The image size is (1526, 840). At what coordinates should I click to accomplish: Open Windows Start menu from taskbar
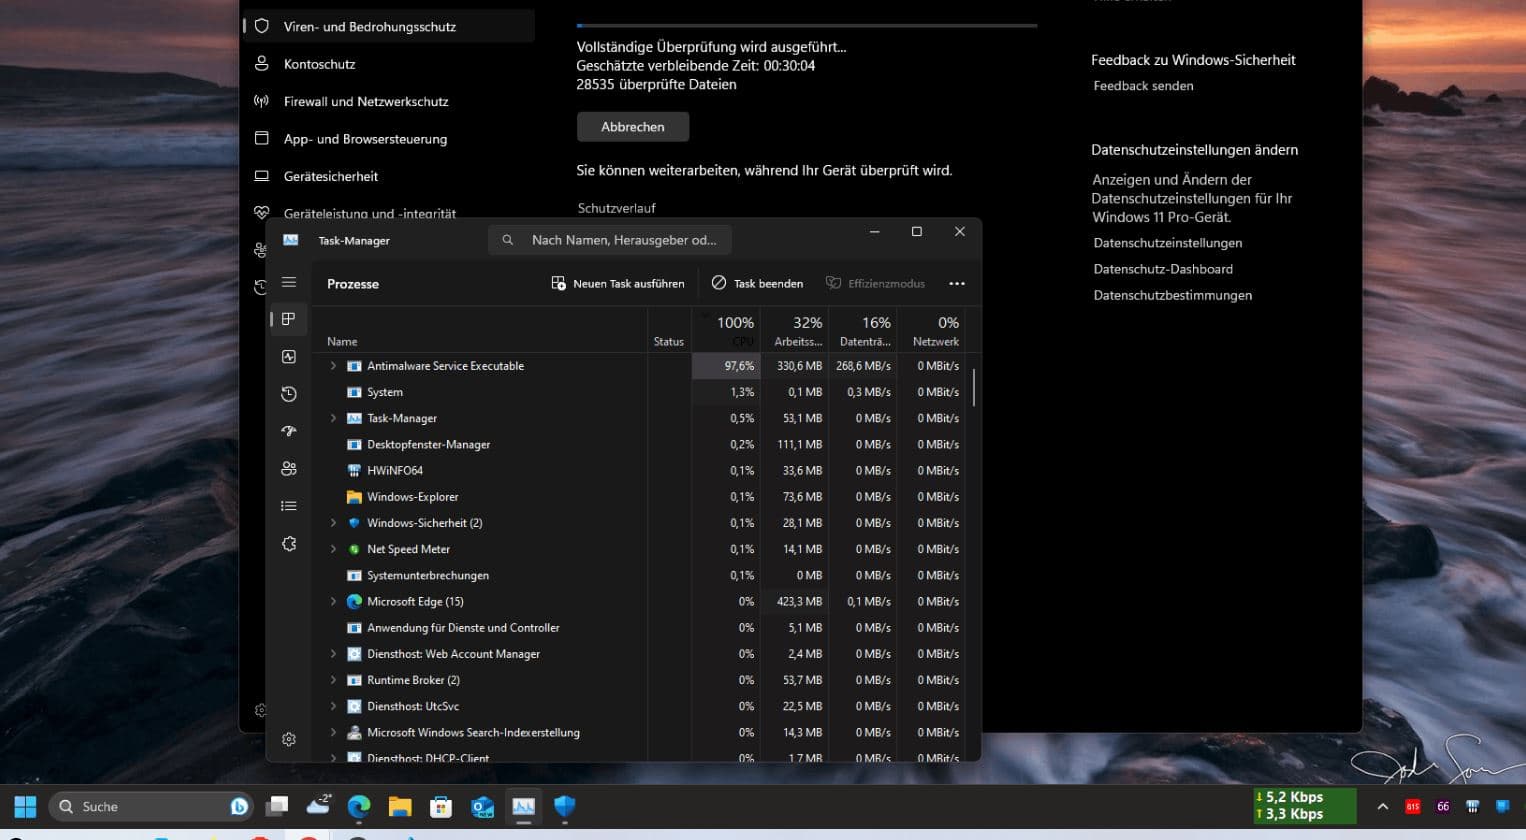25,807
